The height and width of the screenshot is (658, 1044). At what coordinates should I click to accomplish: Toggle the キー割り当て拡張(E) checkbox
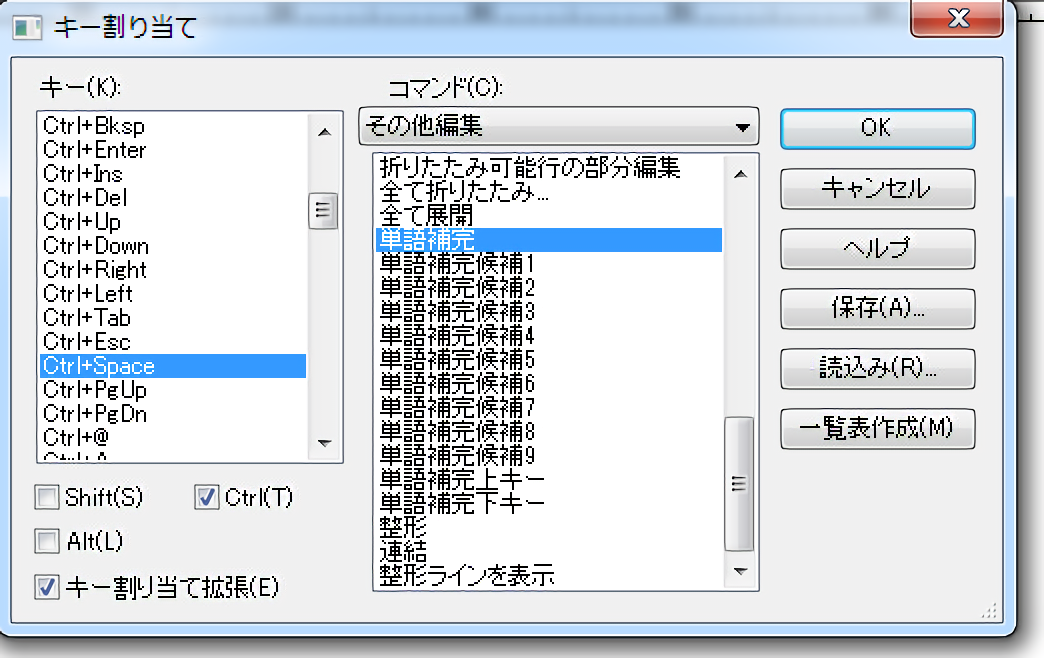pos(48,587)
